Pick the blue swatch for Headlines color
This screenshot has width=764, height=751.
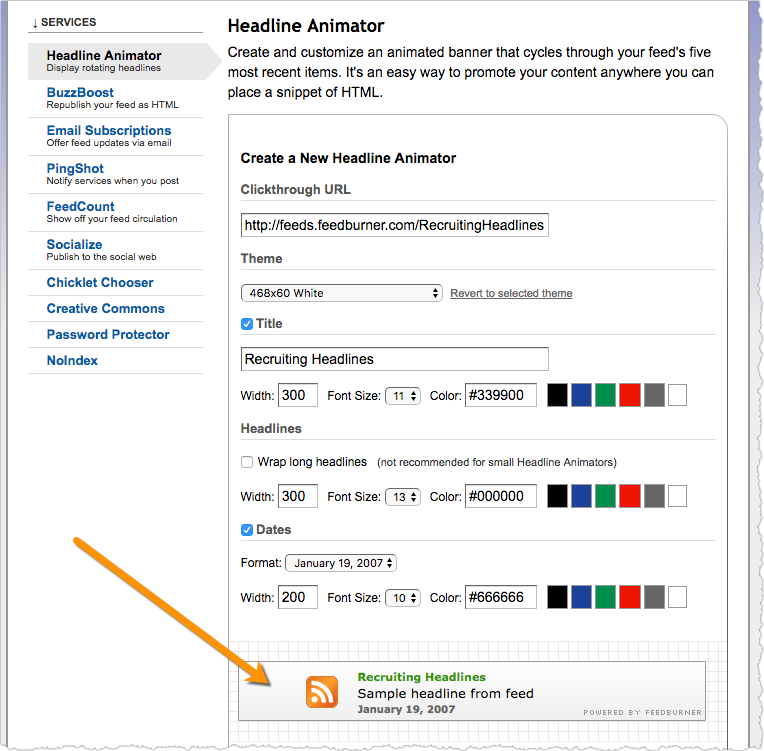(581, 496)
